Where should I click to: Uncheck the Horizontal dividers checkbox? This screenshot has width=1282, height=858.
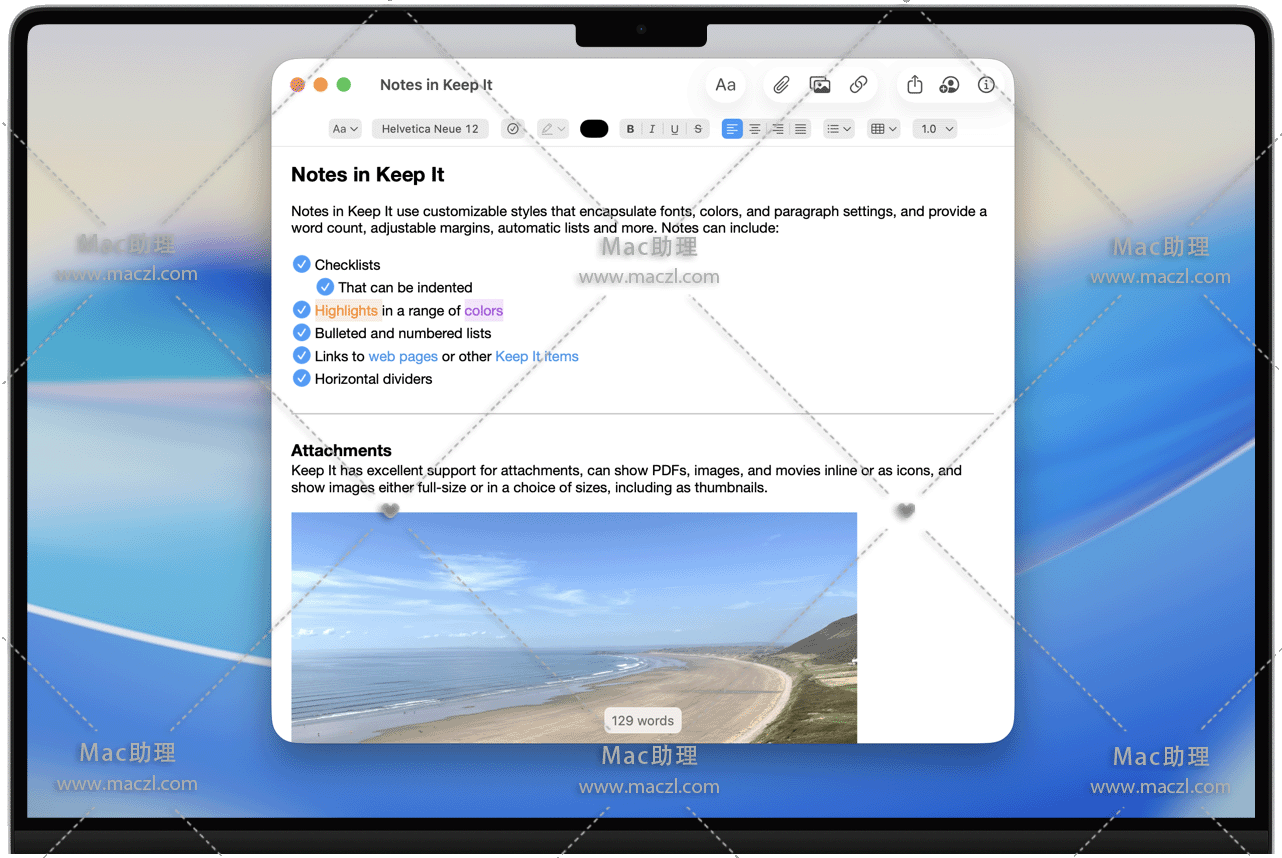(301, 378)
